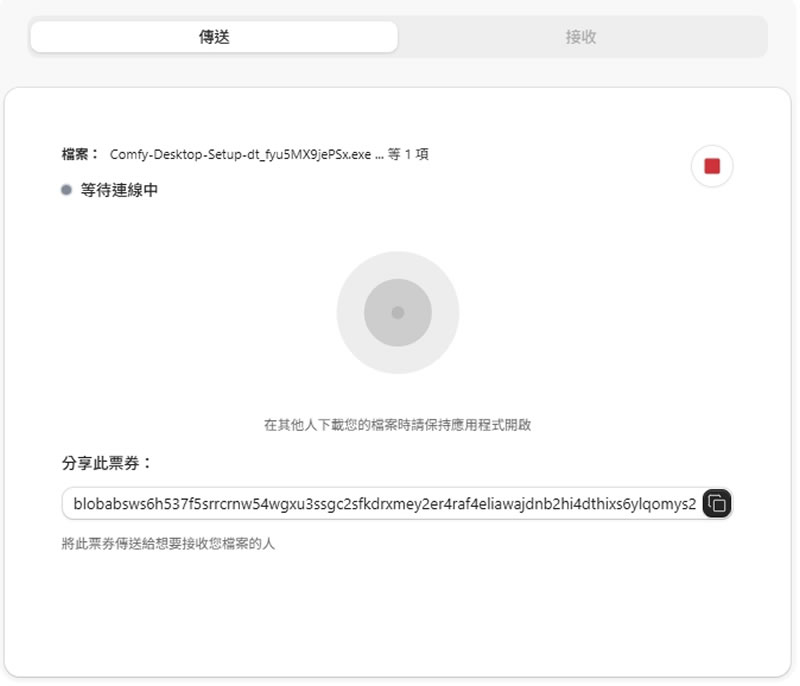
Task: Click the 等待連線中 status text
Action: [x=119, y=190]
